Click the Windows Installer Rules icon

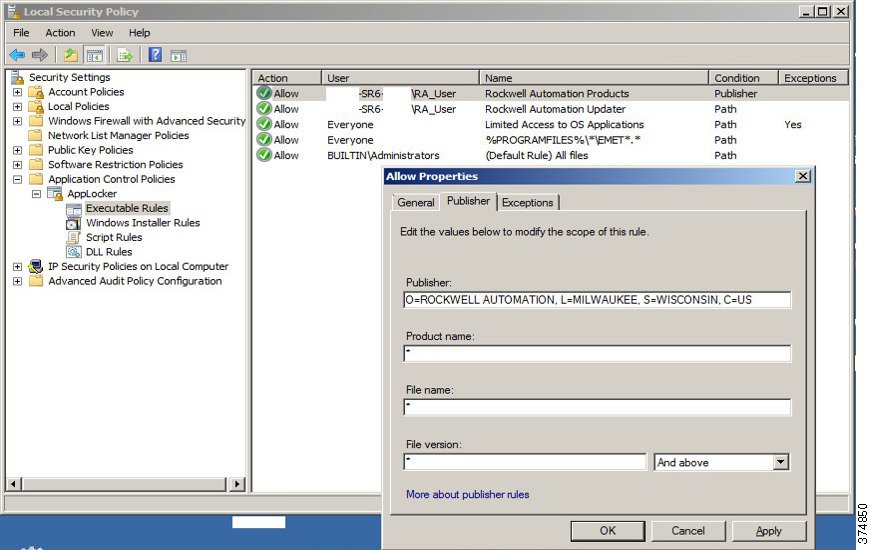point(73,223)
